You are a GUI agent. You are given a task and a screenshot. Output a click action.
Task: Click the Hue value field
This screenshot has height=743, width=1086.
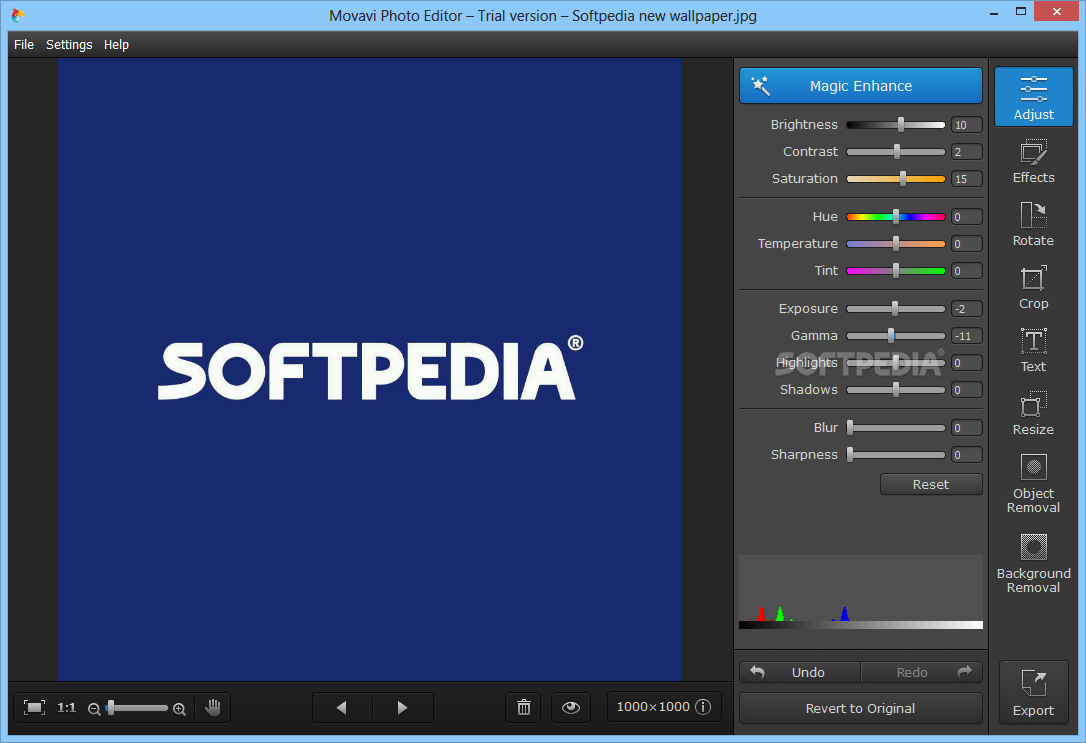point(967,217)
